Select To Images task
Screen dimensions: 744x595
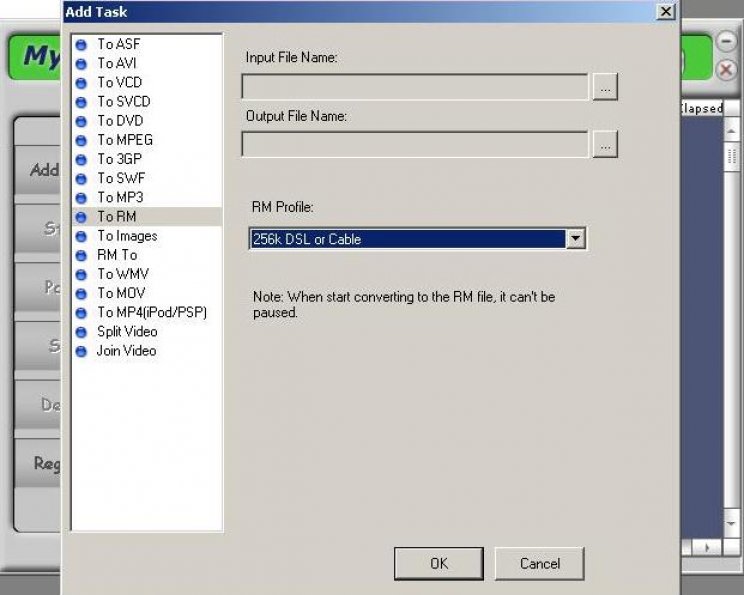[127, 236]
